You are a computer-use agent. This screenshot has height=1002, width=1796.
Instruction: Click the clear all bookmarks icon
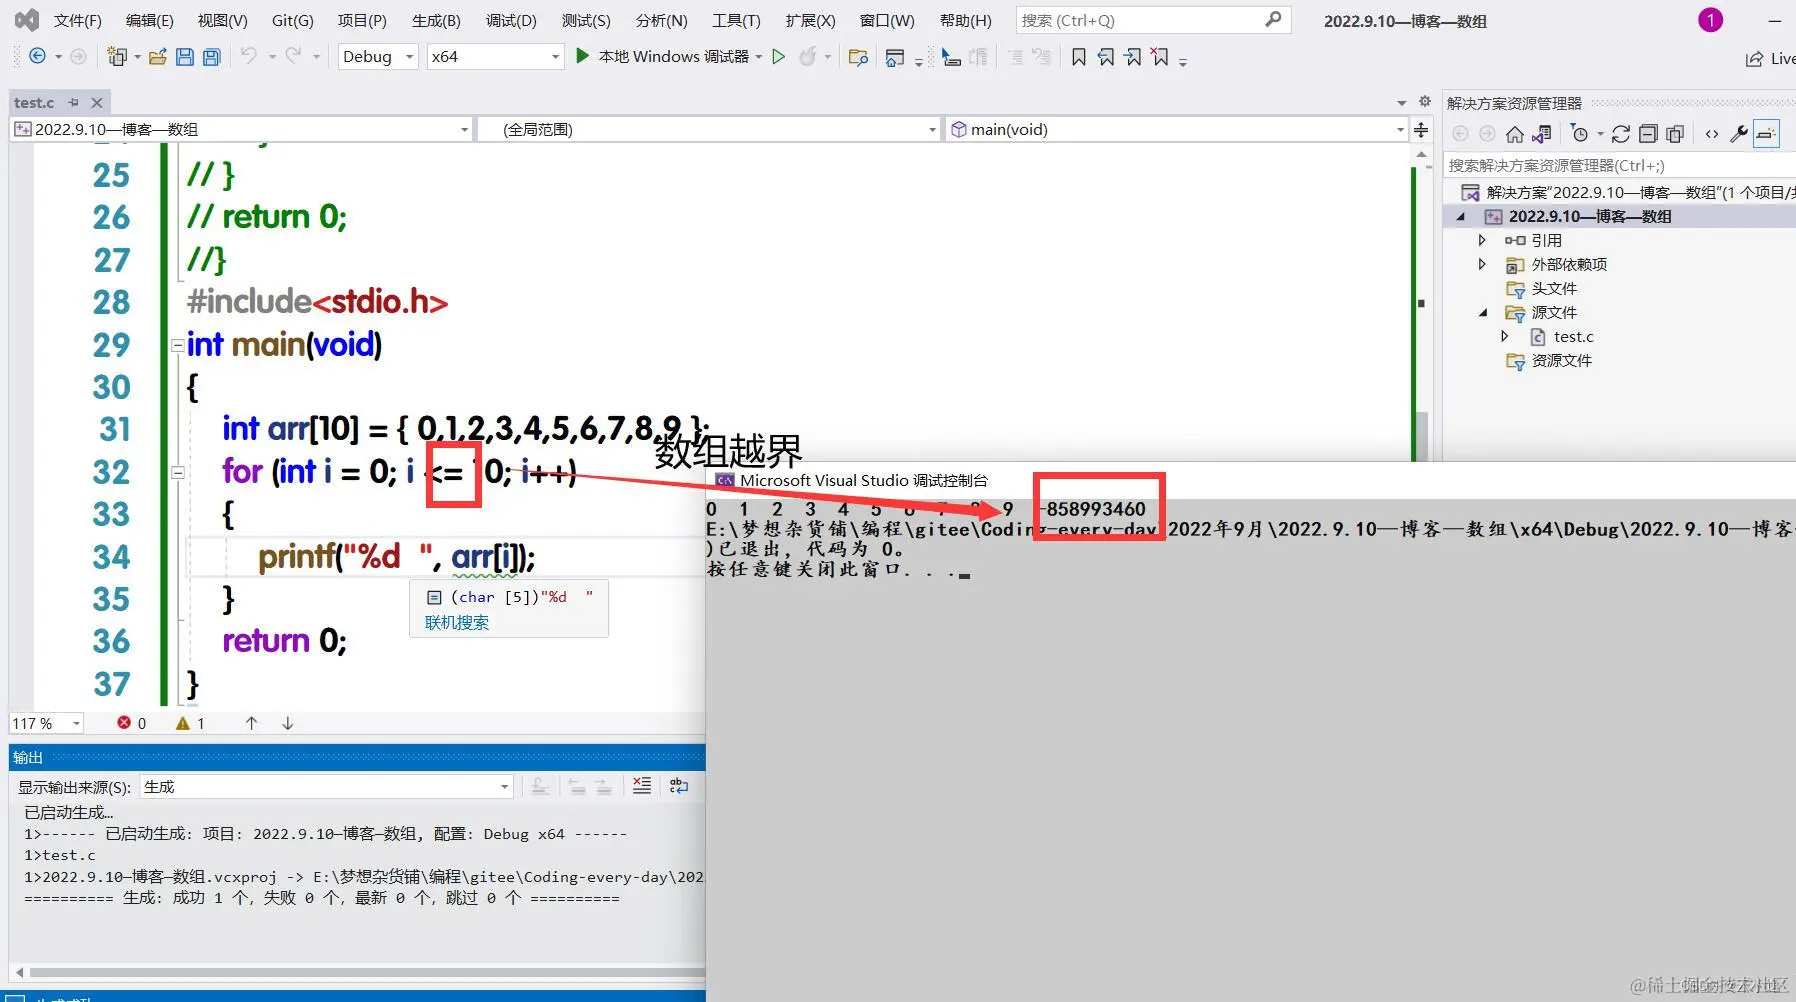[1159, 57]
